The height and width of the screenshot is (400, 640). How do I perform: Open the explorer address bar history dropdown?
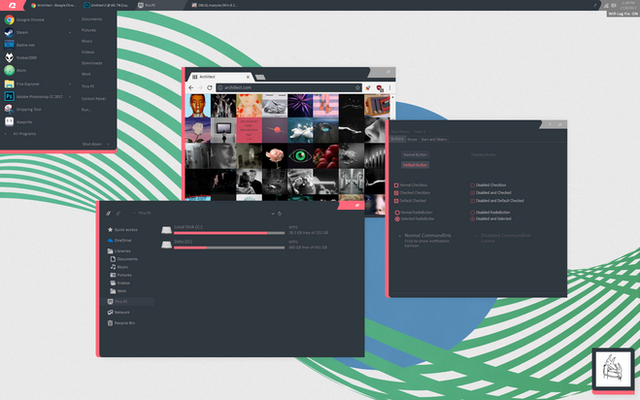(273, 213)
